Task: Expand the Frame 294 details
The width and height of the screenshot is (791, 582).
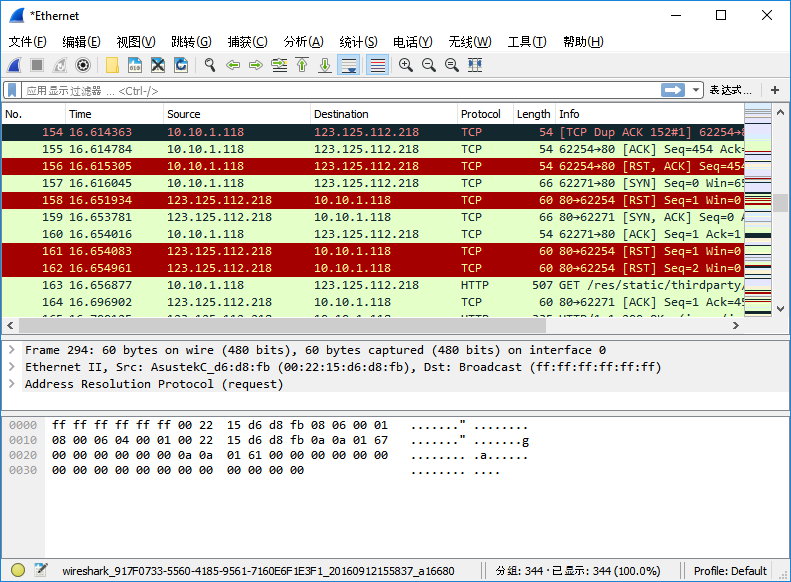Action: click(12, 350)
